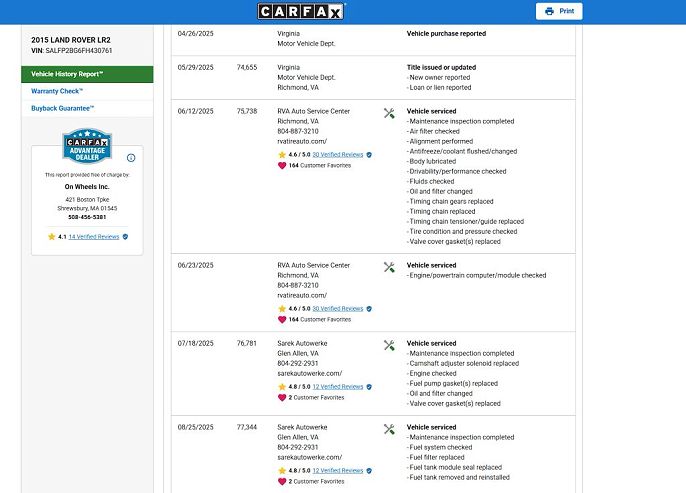Open sarekautowerke.com/ link in 07/18/2025 entry
Viewport: 686px width, 493px height.
click(x=310, y=374)
